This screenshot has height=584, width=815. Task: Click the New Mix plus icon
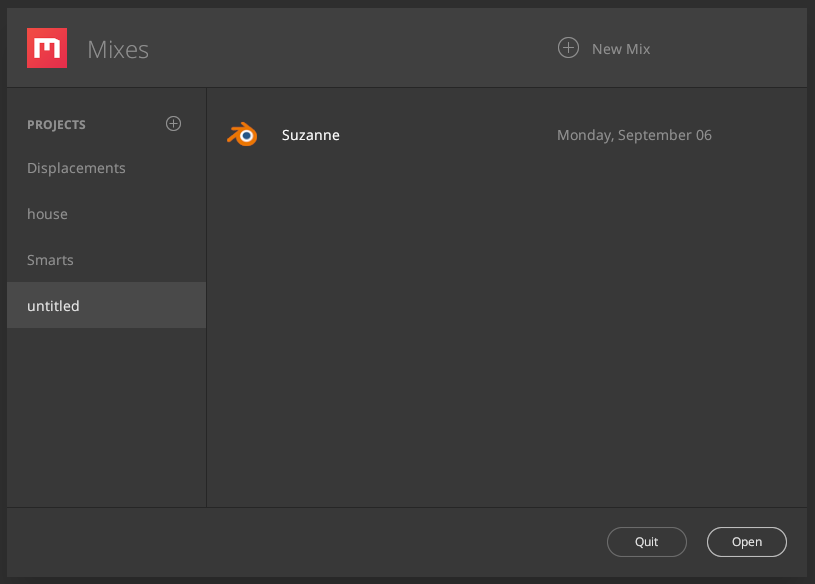(x=568, y=48)
